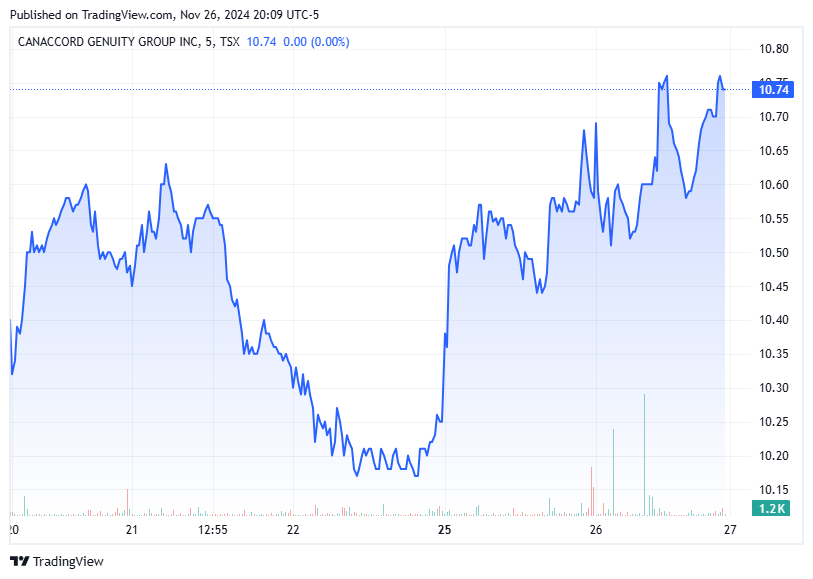Click the 10.74 price value in legend
This screenshot has height=579, width=813.
click(x=261, y=42)
